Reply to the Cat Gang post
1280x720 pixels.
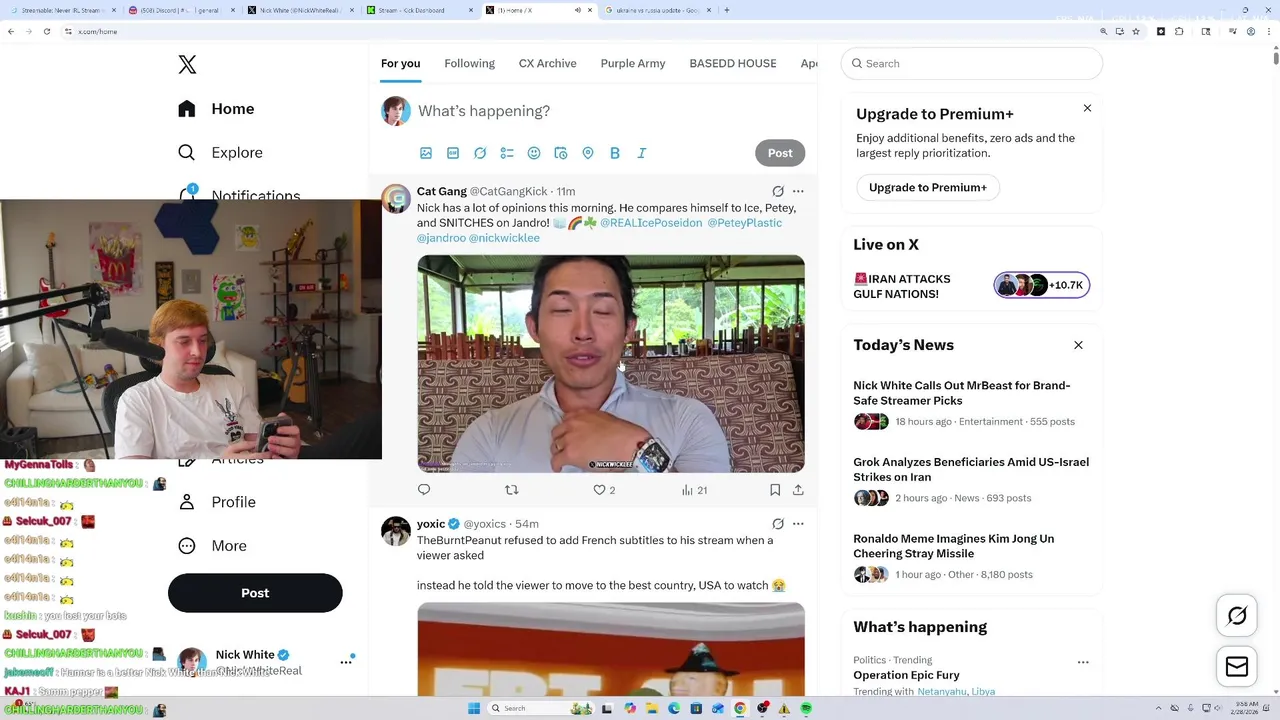pyautogui.click(x=424, y=490)
